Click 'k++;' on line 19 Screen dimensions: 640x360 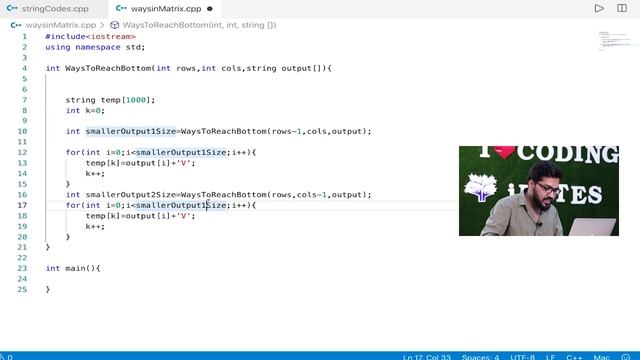tap(95, 226)
